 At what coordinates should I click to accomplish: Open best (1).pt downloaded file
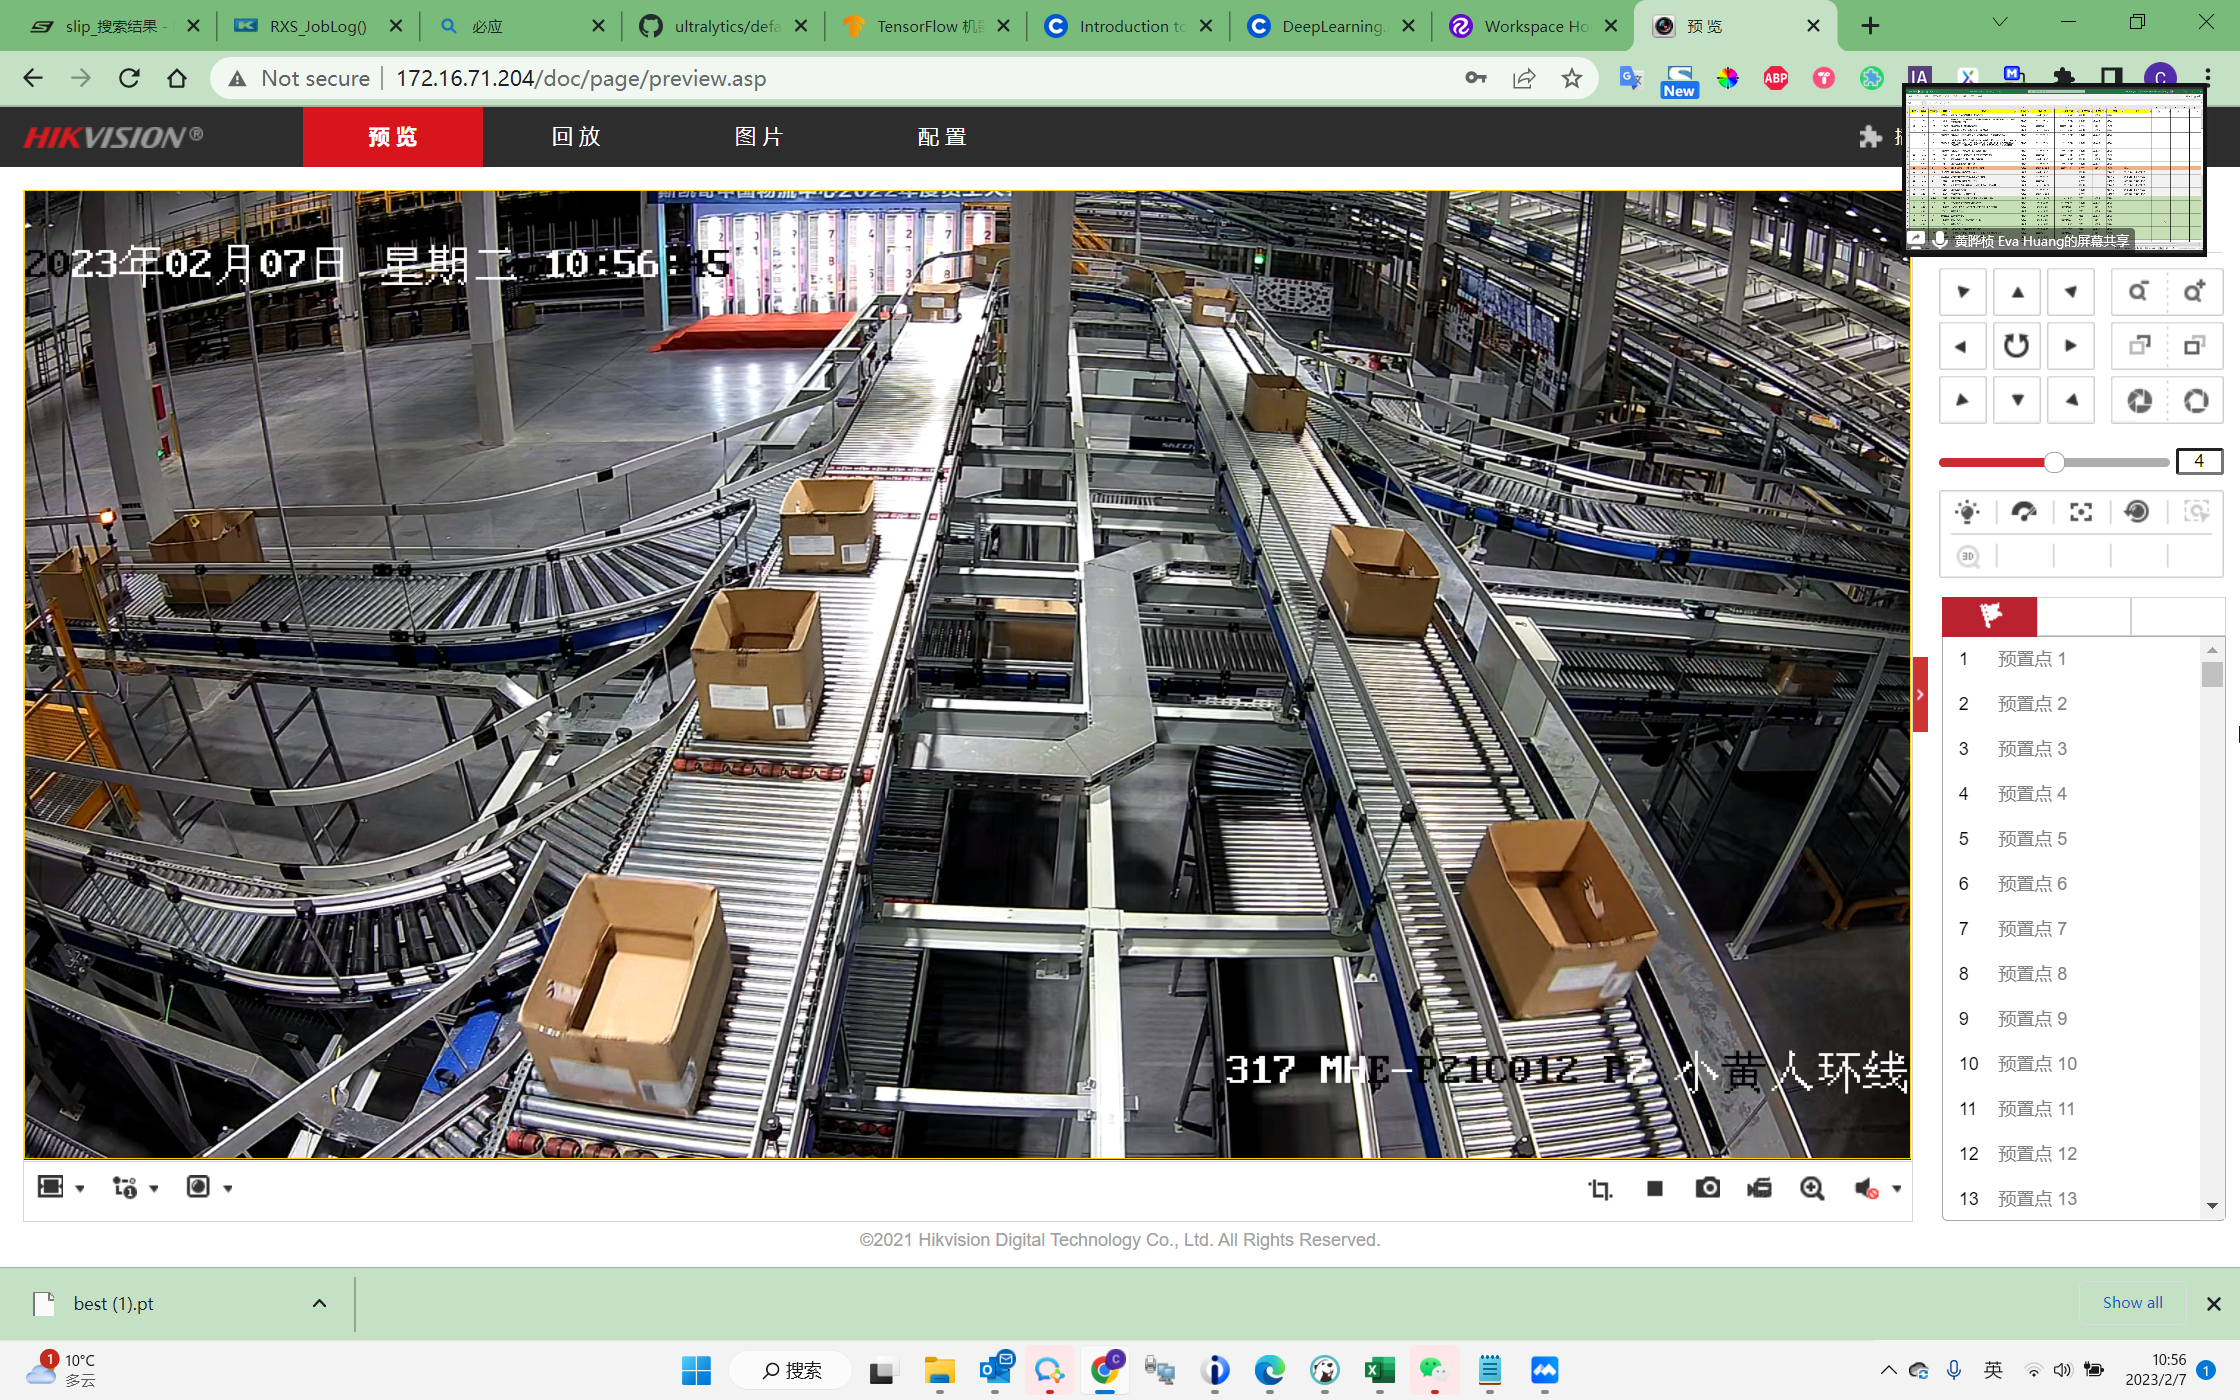(113, 1303)
